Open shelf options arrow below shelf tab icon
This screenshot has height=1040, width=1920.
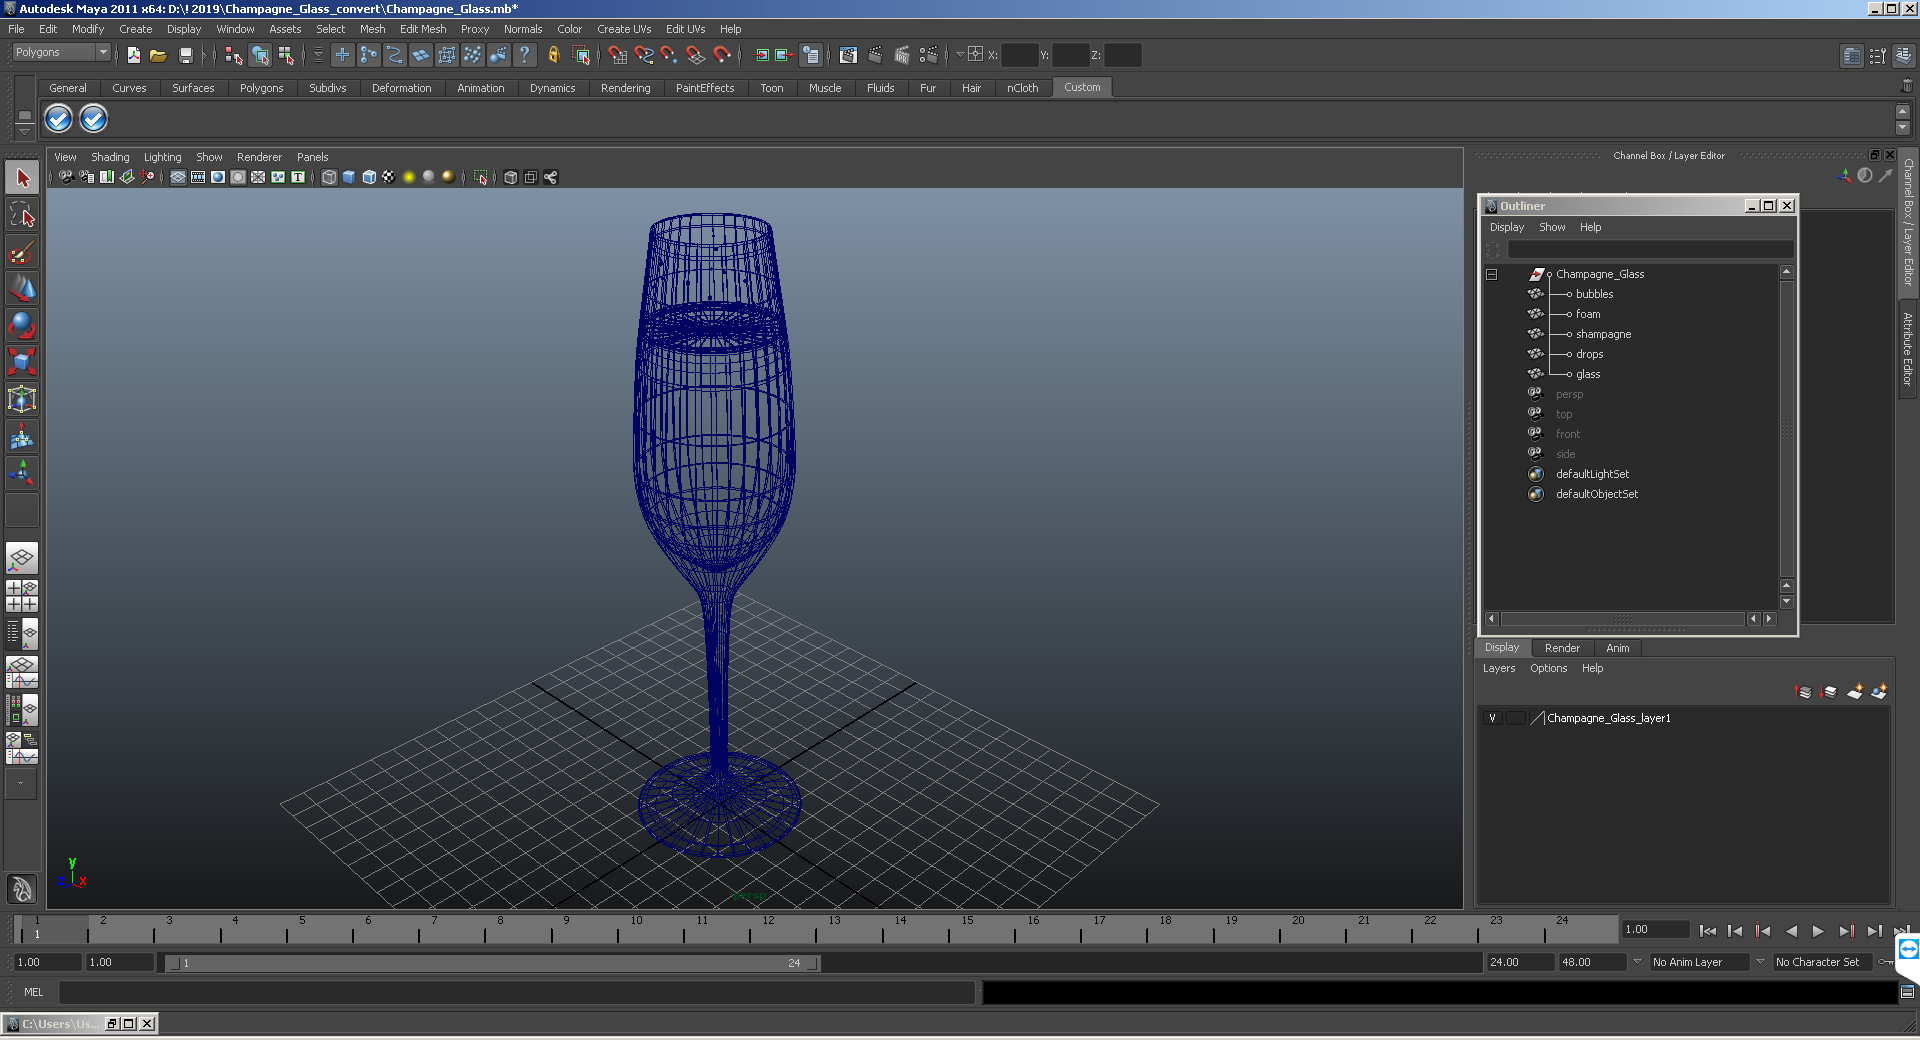coord(25,132)
